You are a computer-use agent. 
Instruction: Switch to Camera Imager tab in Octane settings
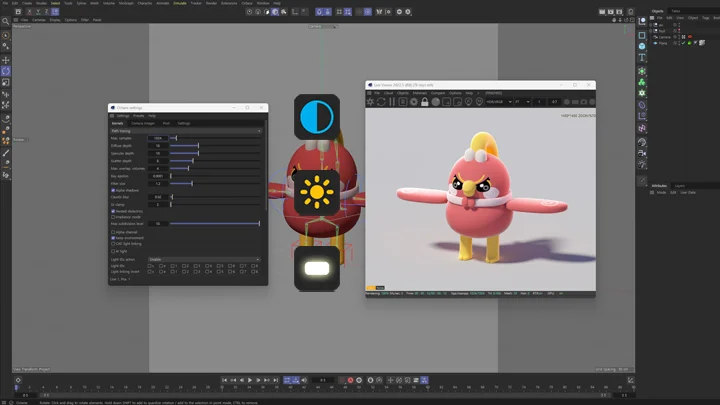pos(143,124)
